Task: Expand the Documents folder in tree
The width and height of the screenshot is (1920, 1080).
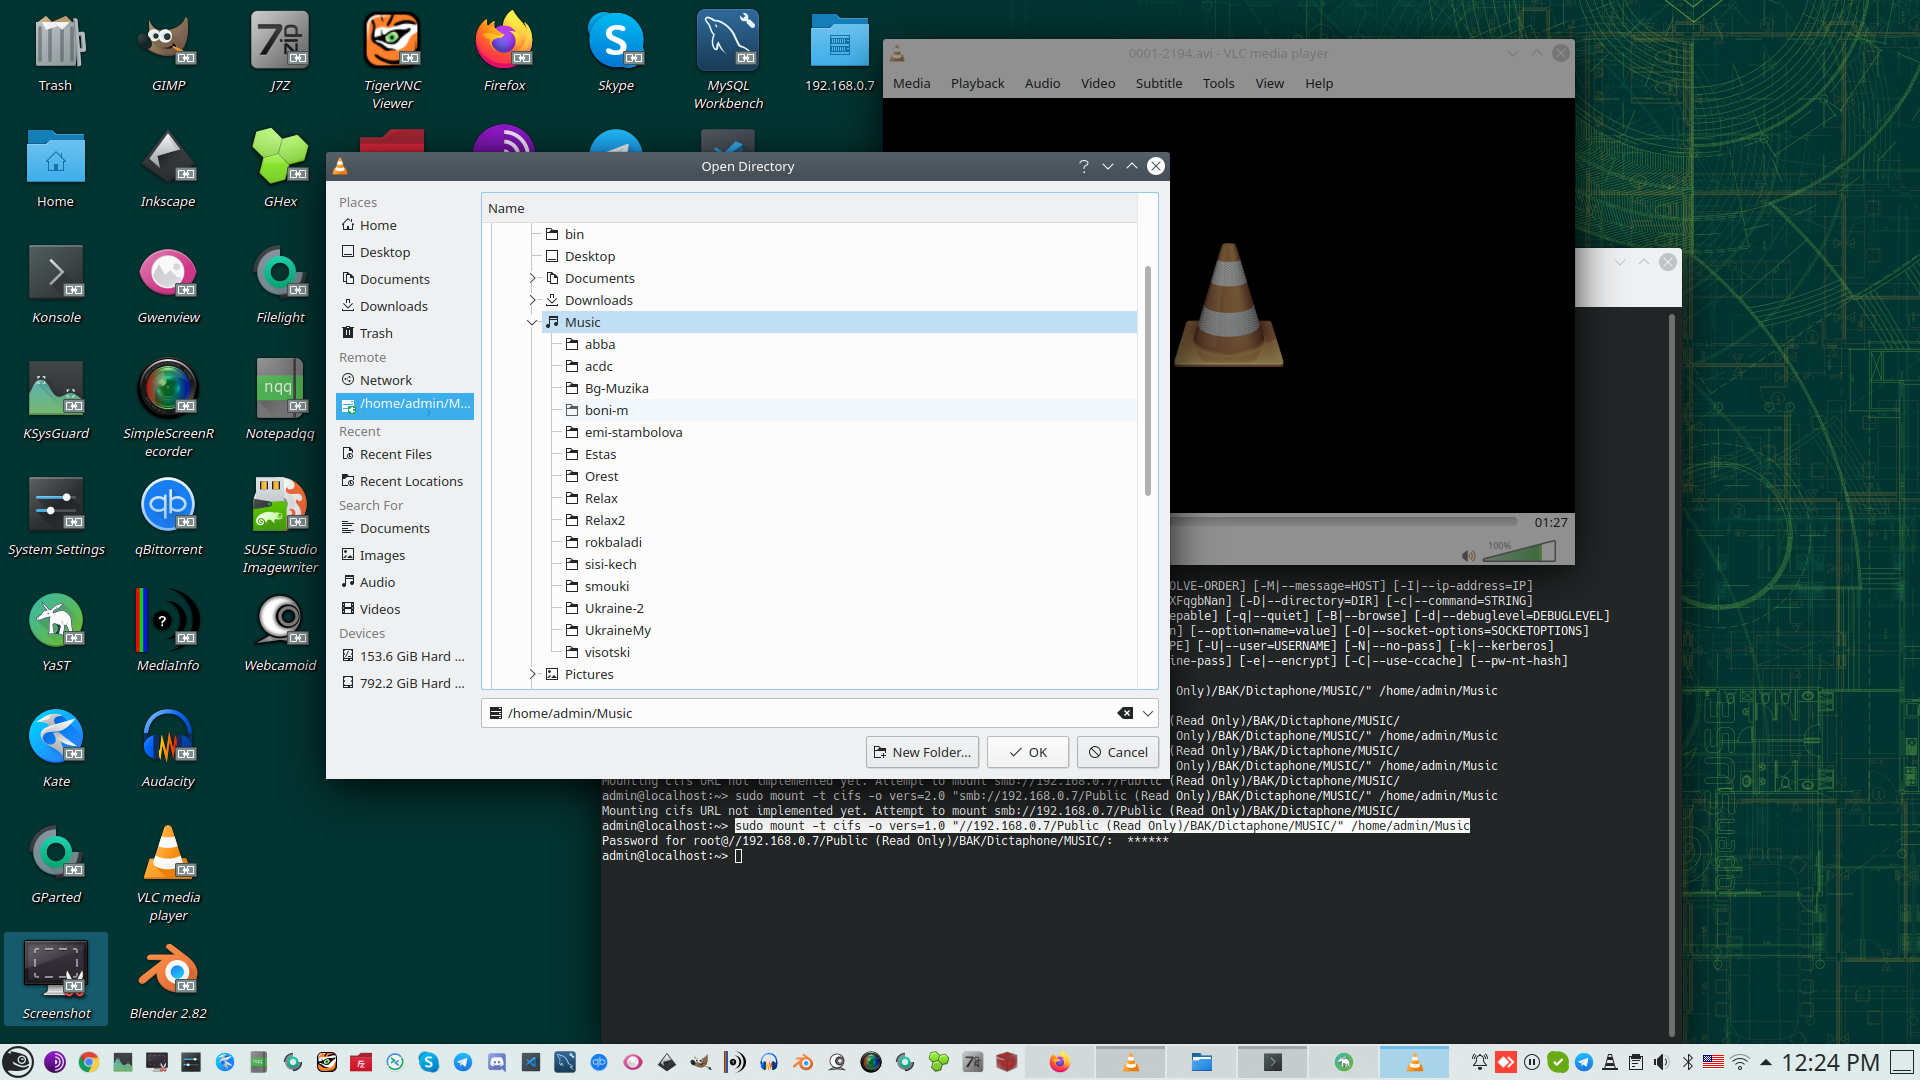Action: [532, 278]
